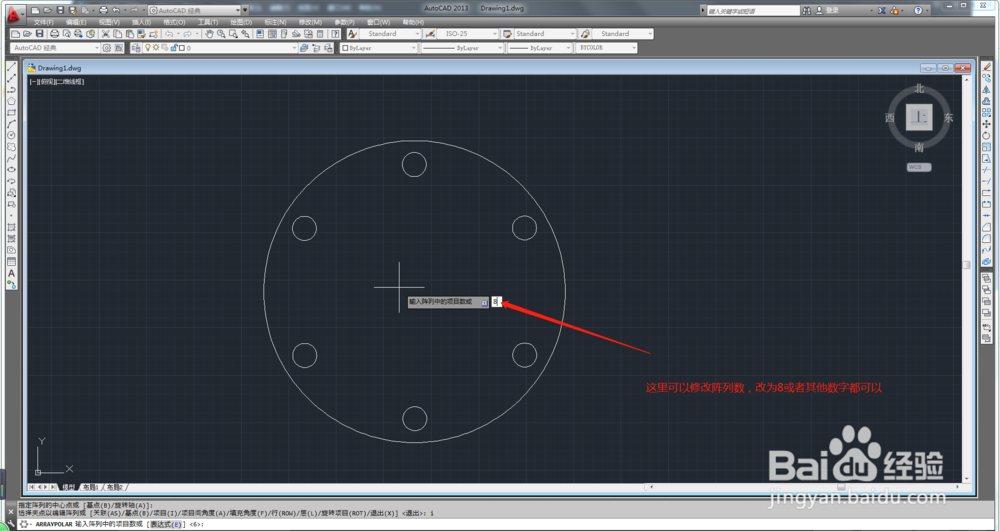The image size is (1000, 531).
Task: Click the Save icon in Standard toolbar
Action: pos(40,34)
